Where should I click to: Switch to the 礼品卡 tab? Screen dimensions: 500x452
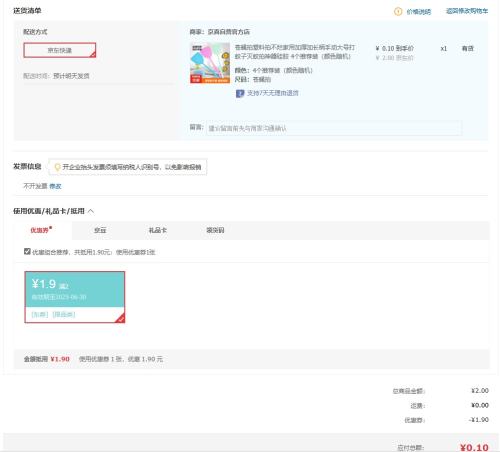[x=157, y=230]
